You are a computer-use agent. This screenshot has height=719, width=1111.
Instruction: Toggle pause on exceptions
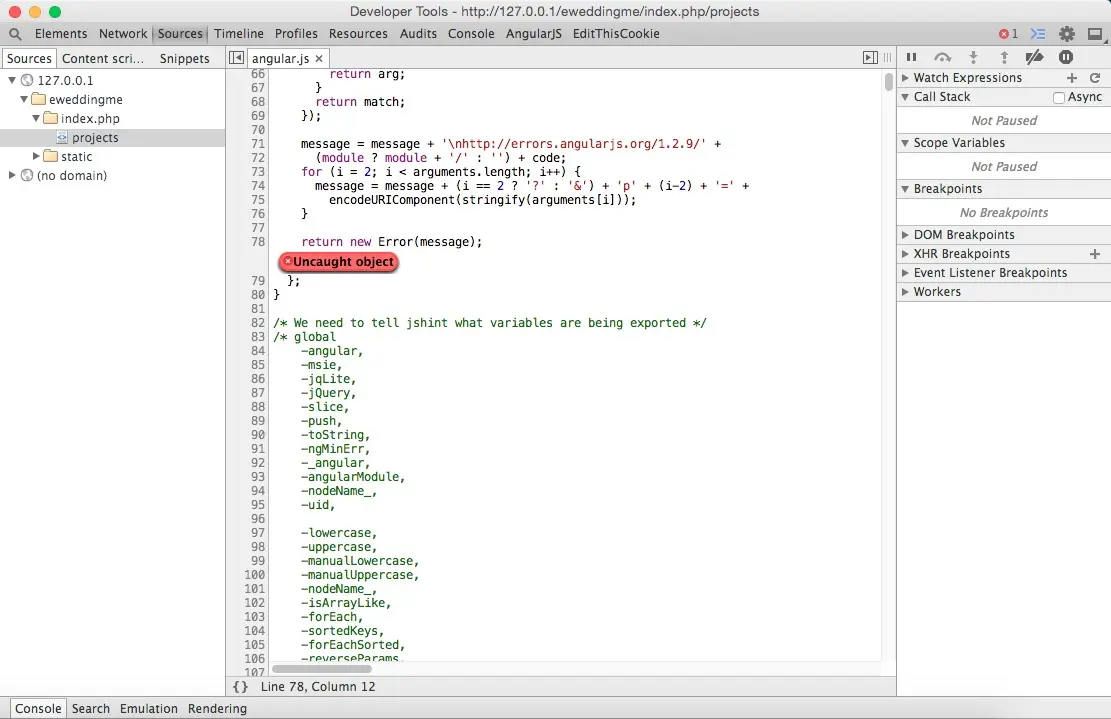[x=1066, y=57]
